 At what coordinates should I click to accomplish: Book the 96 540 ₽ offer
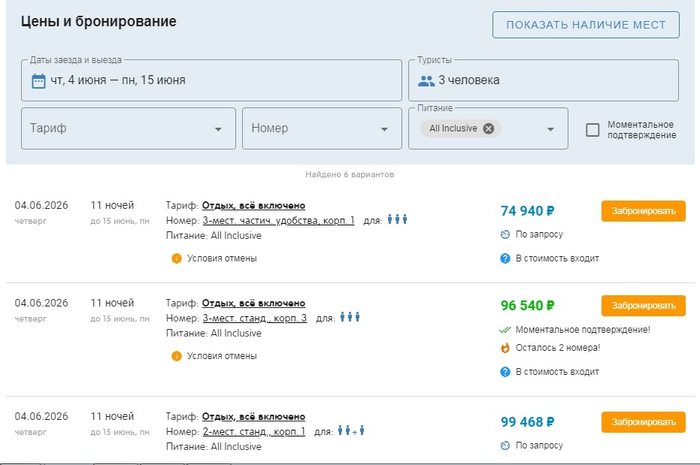click(643, 305)
